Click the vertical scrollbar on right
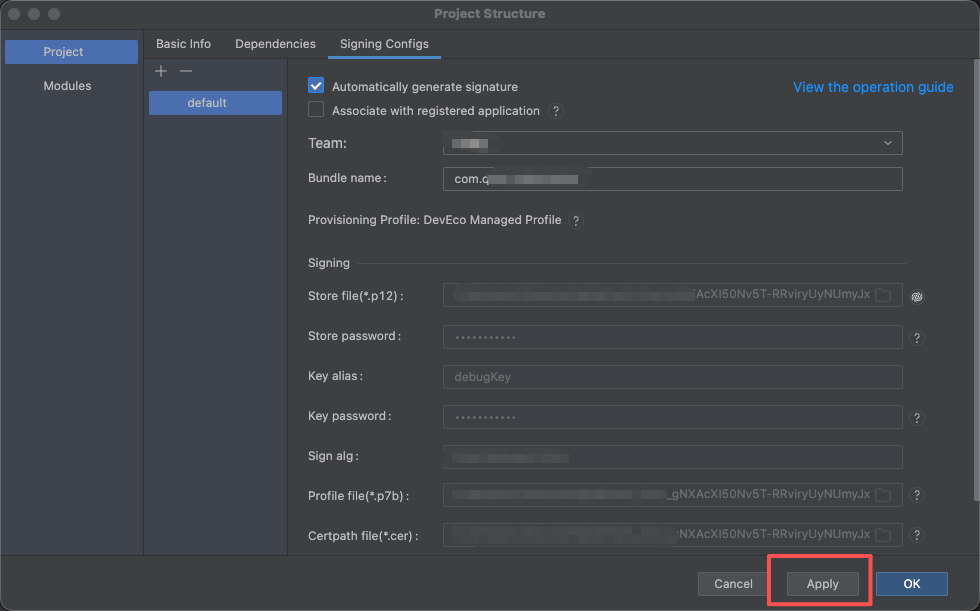Viewport: 980px width, 611px height. [976, 280]
